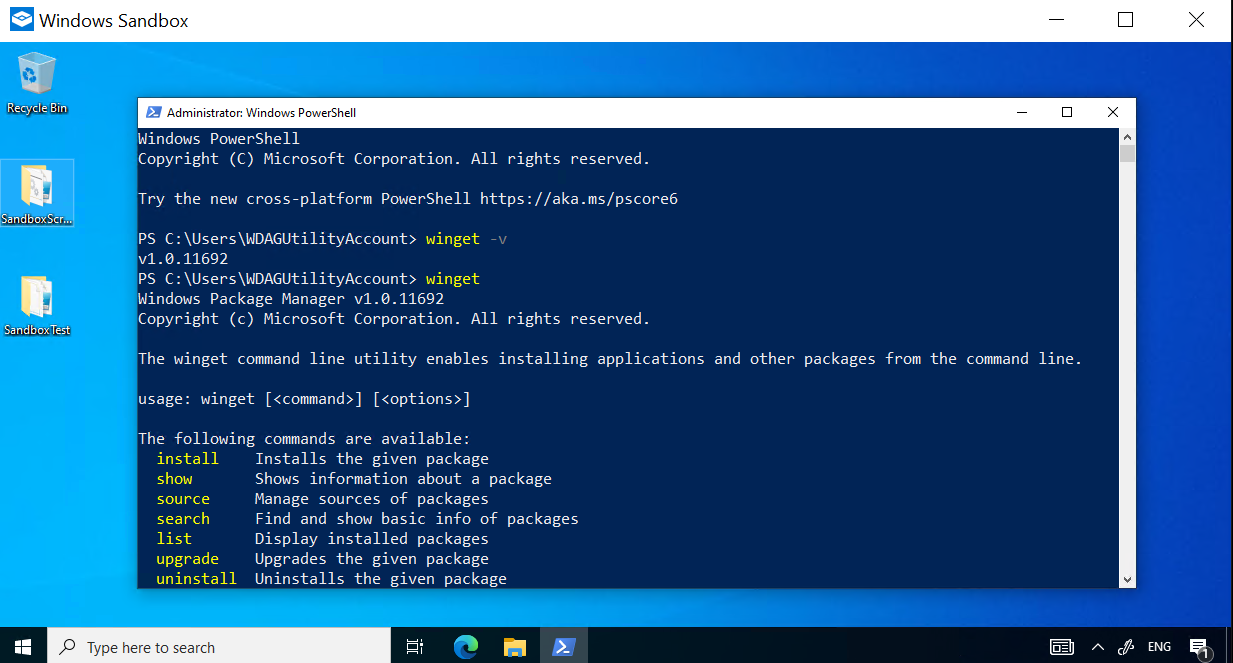Click the 'Type here to search' box
The height and width of the screenshot is (663, 1233).
[220, 647]
